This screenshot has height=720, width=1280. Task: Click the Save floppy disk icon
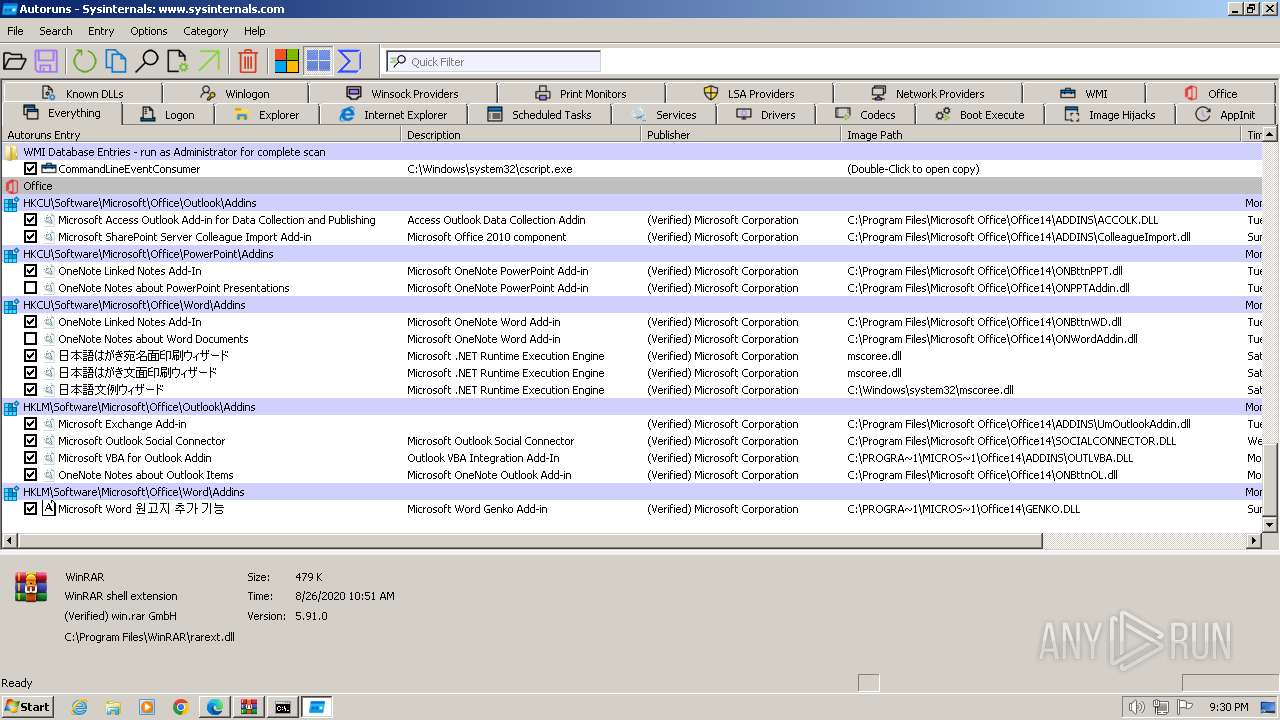[46, 61]
